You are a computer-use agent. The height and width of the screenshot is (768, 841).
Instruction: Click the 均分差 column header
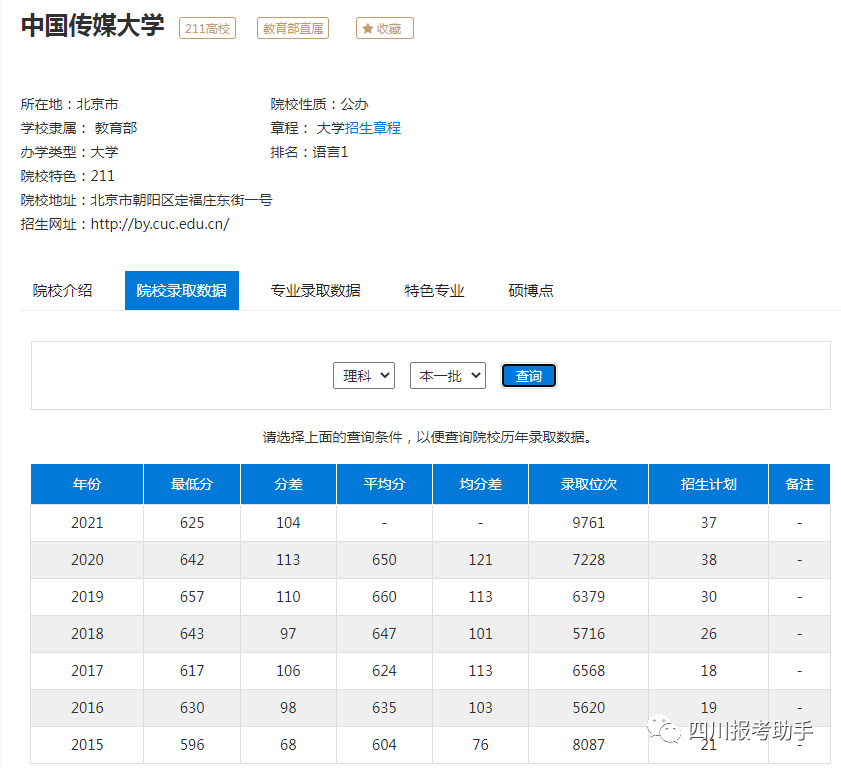(x=481, y=484)
